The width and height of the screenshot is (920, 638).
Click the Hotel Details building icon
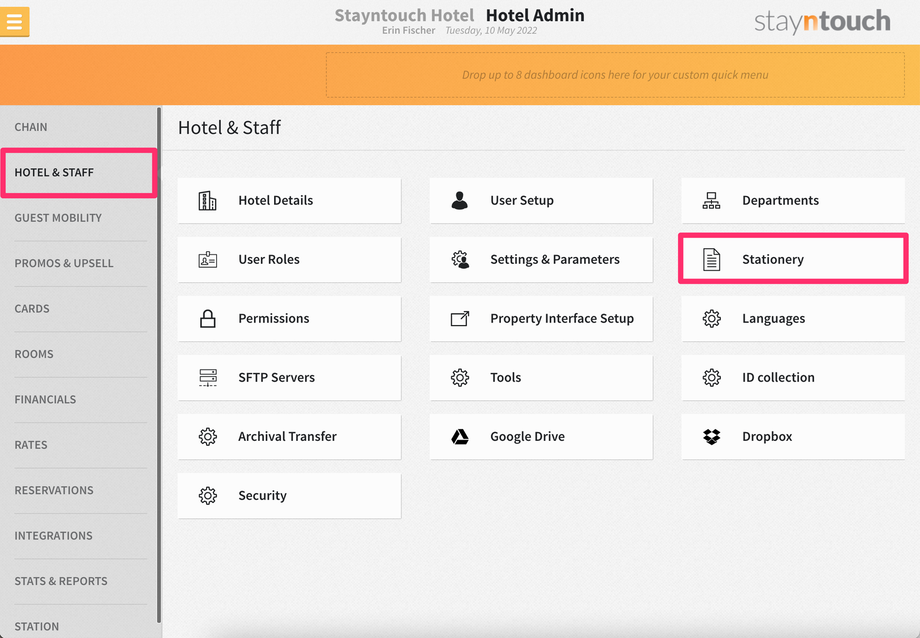pyautogui.click(x=208, y=201)
